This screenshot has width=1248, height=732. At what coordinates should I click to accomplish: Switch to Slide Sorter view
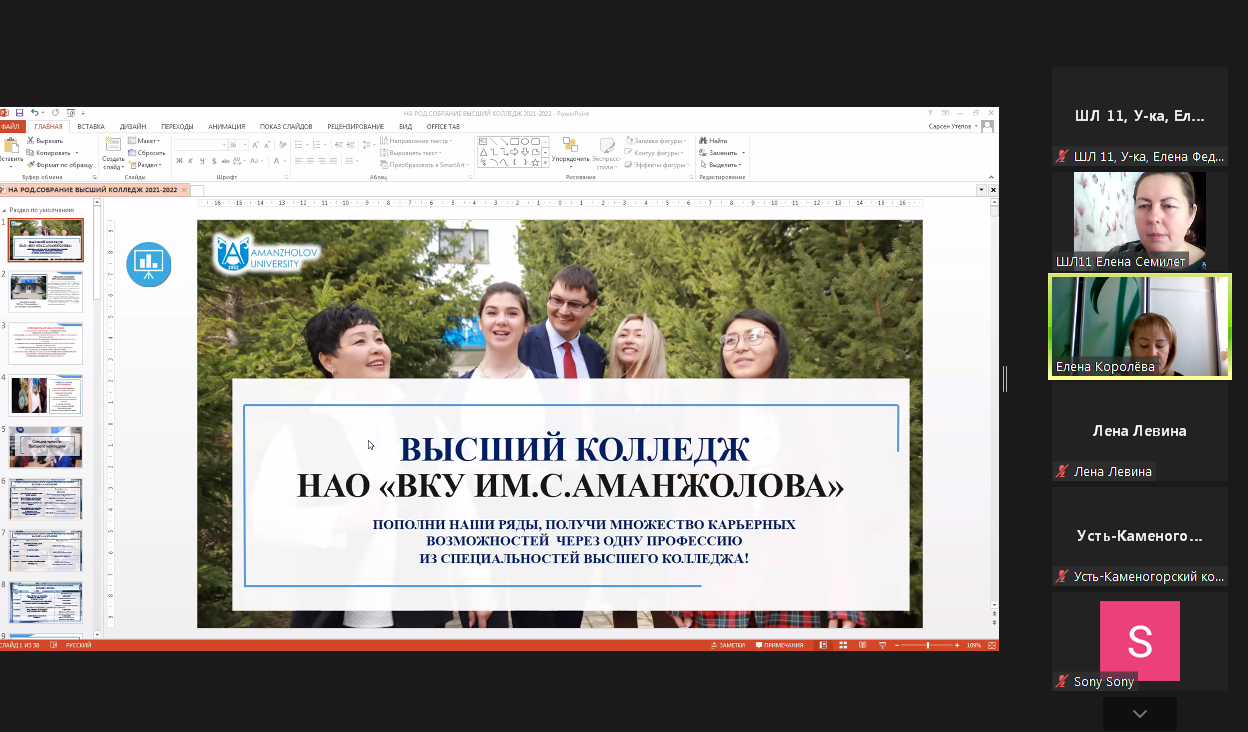pyautogui.click(x=843, y=645)
